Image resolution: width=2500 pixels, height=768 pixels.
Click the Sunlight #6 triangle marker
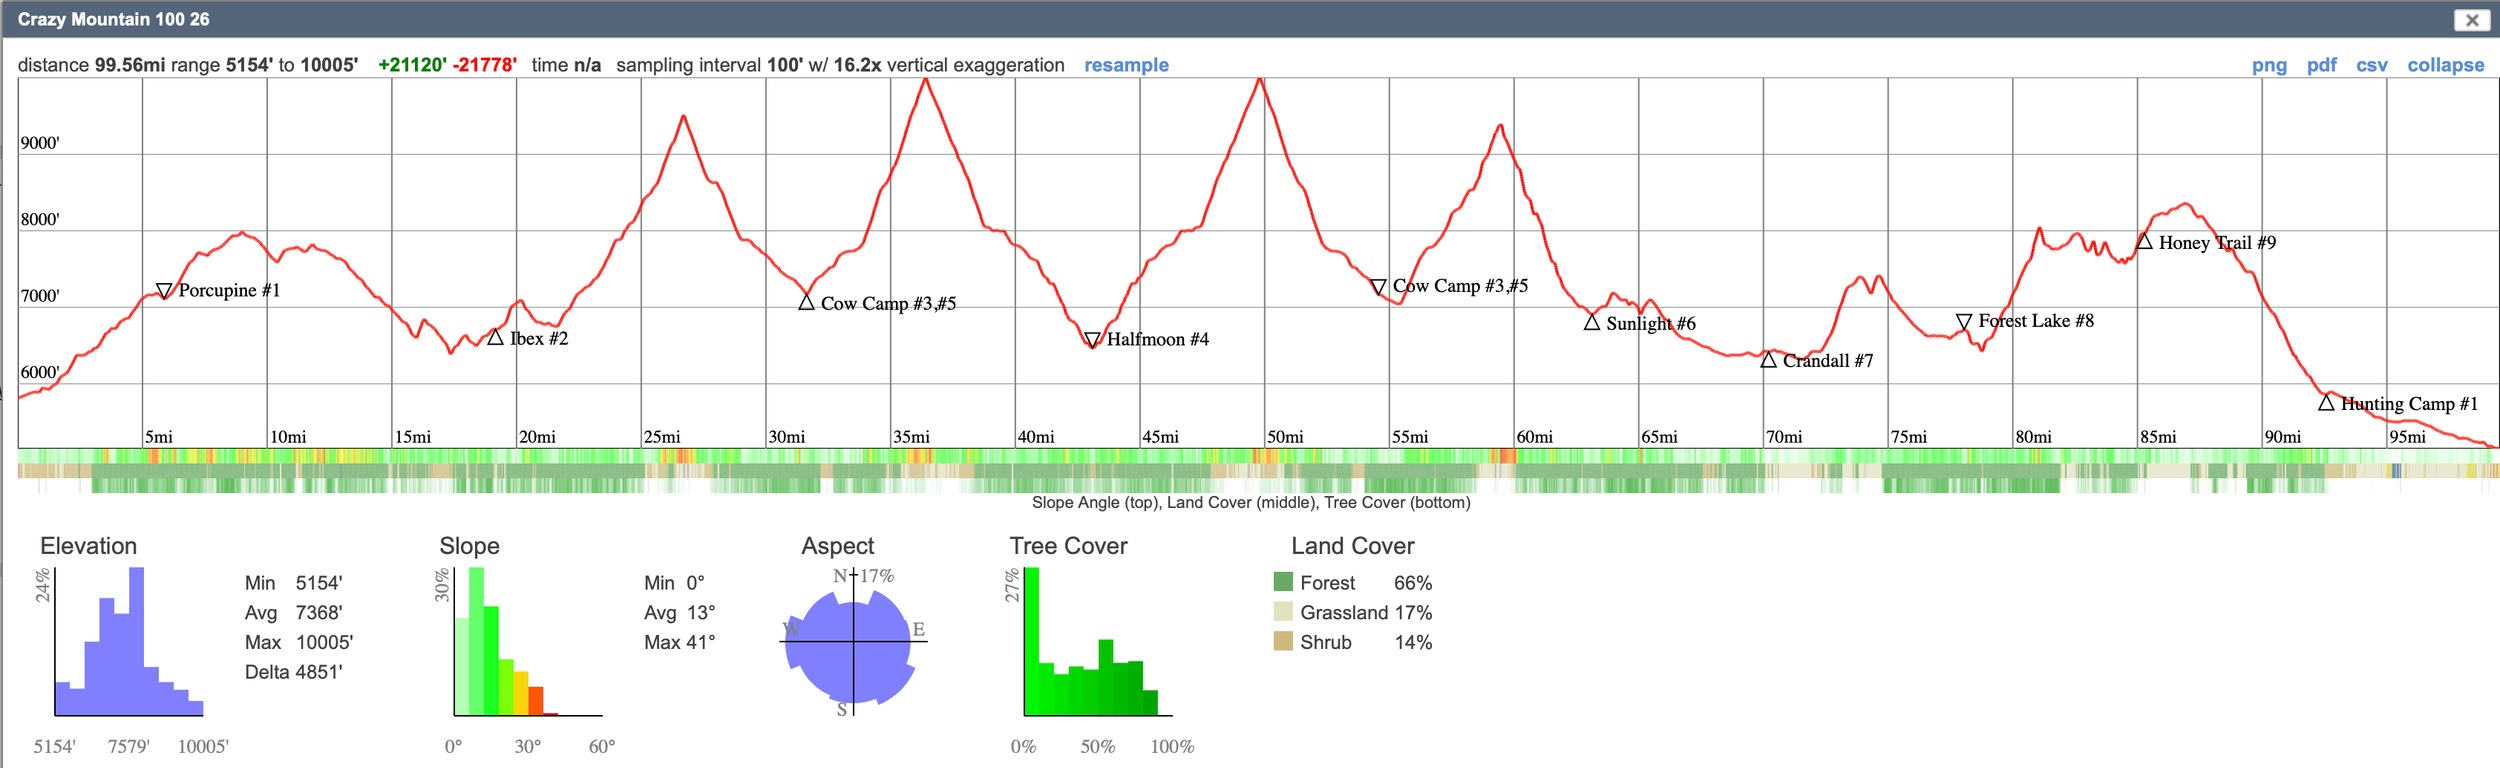(x=1592, y=322)
